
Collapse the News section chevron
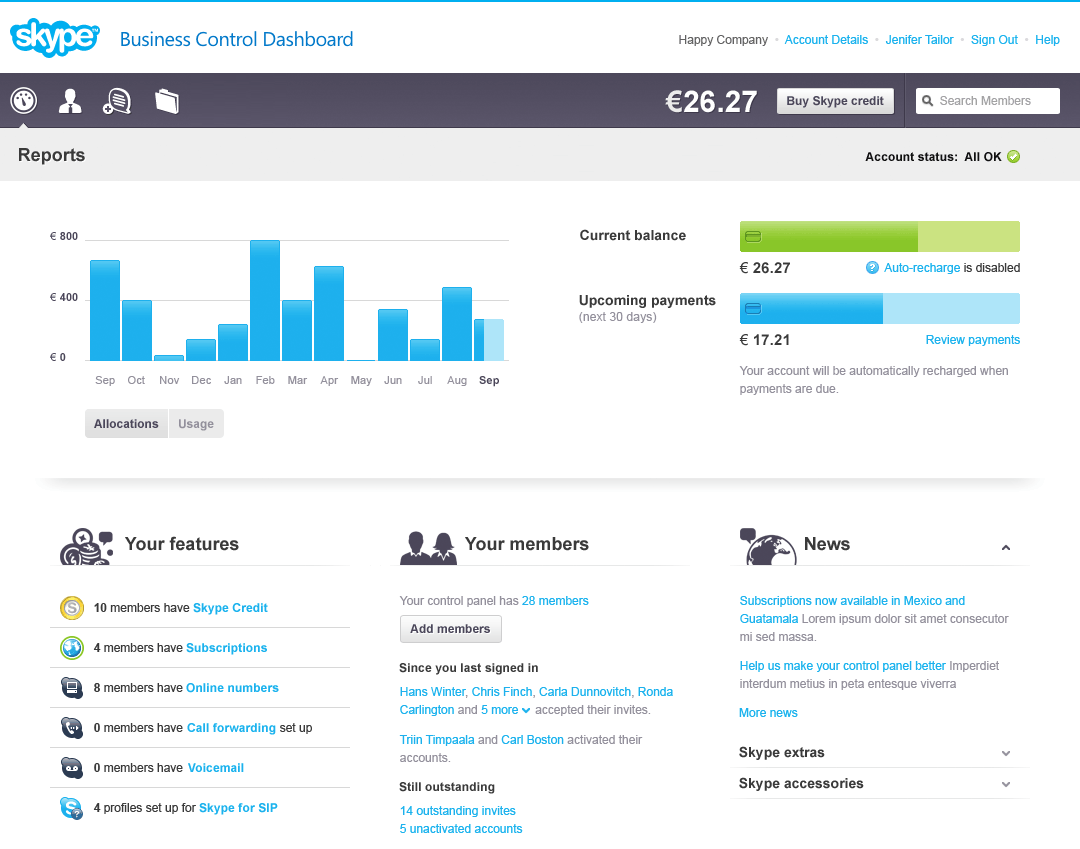(x=1006, y=547)
